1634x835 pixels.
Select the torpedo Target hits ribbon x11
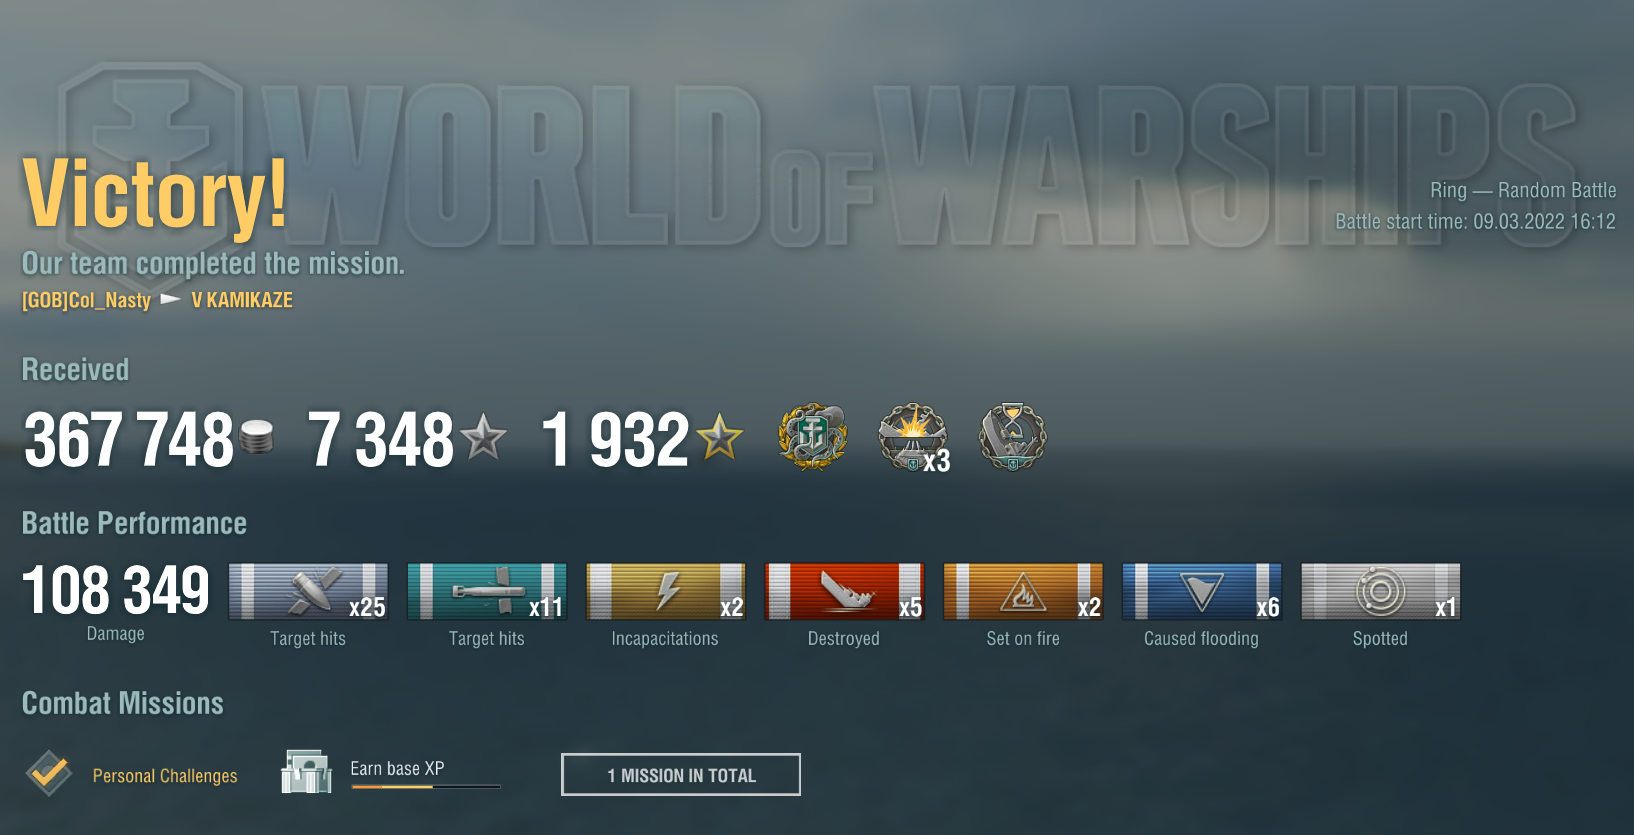tap(487, 592)
